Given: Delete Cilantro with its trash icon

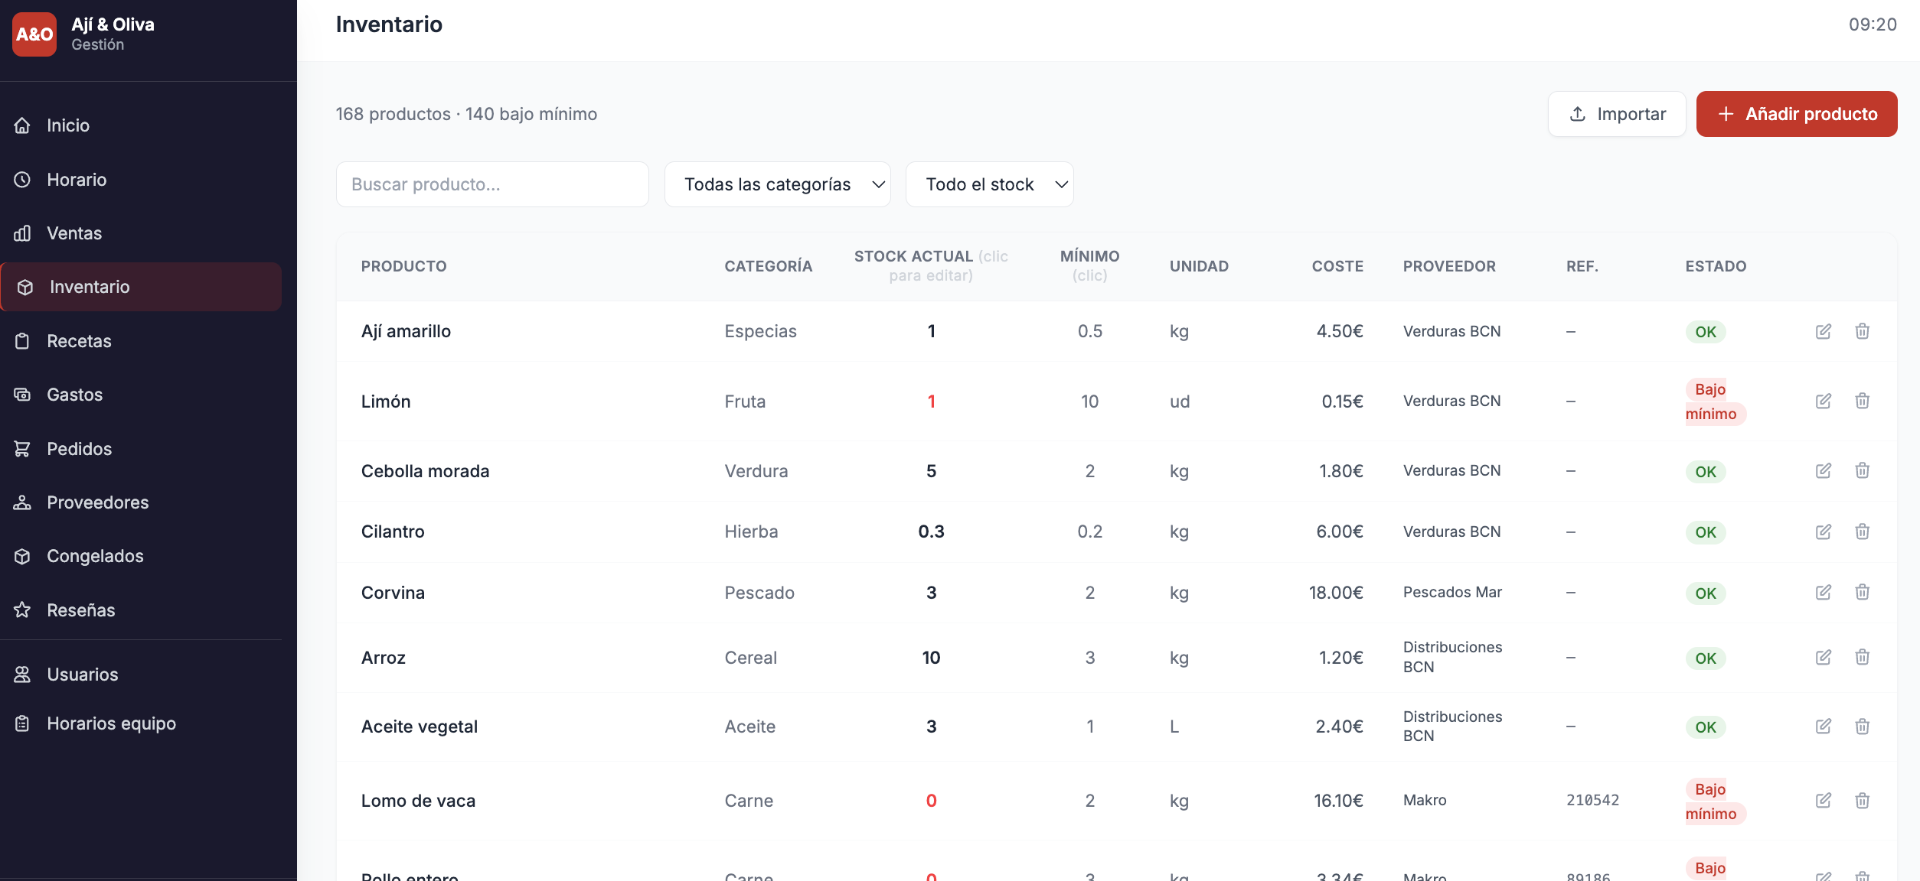Looking at the screenshot, I should pos(1862,531).
